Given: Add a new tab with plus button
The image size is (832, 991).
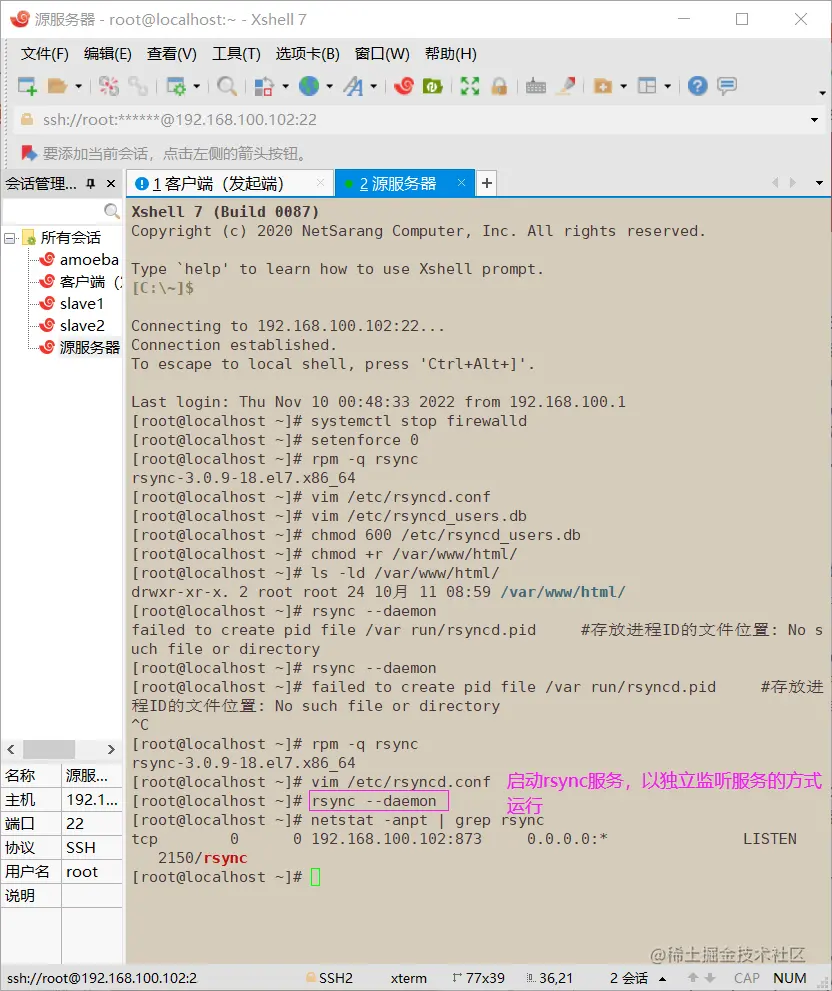Looking at the screenshot, I should [486, 183].
